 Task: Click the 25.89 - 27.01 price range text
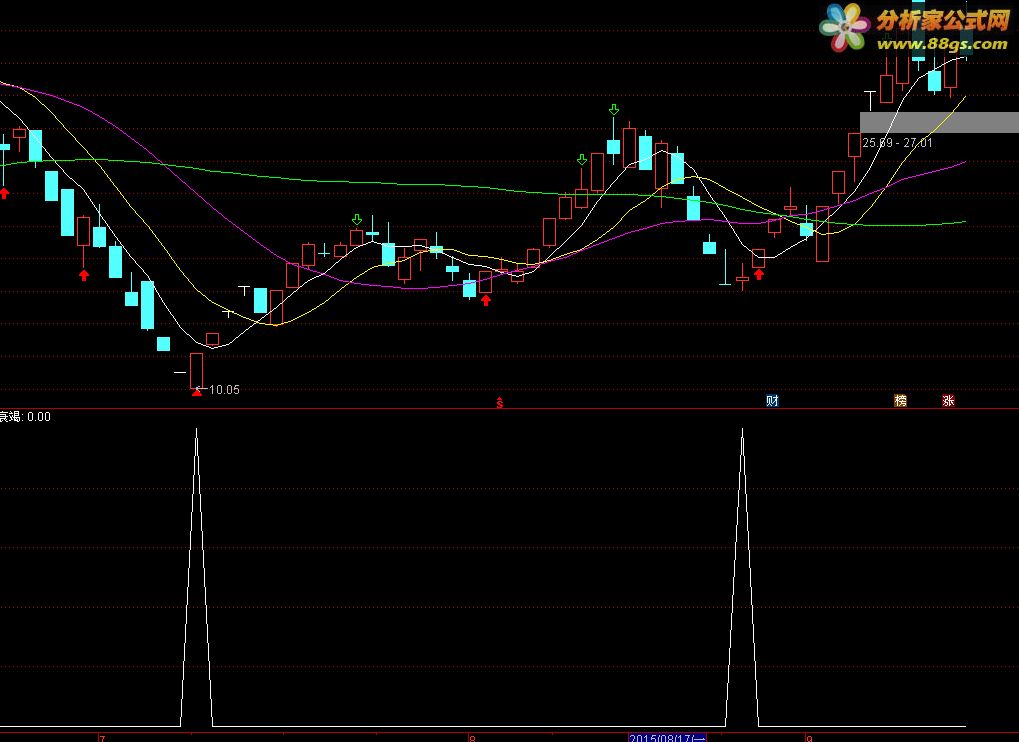click(897, 143)
